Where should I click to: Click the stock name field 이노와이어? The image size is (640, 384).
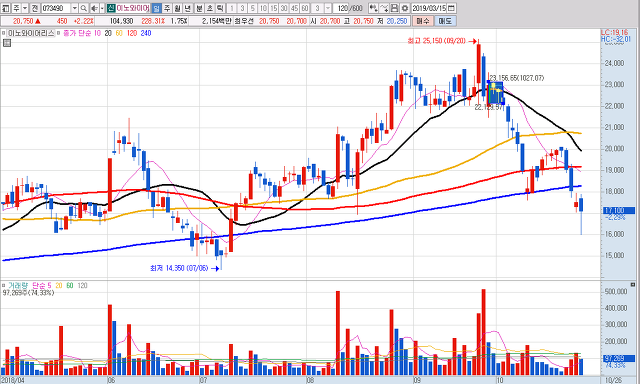tap(133, 8)
